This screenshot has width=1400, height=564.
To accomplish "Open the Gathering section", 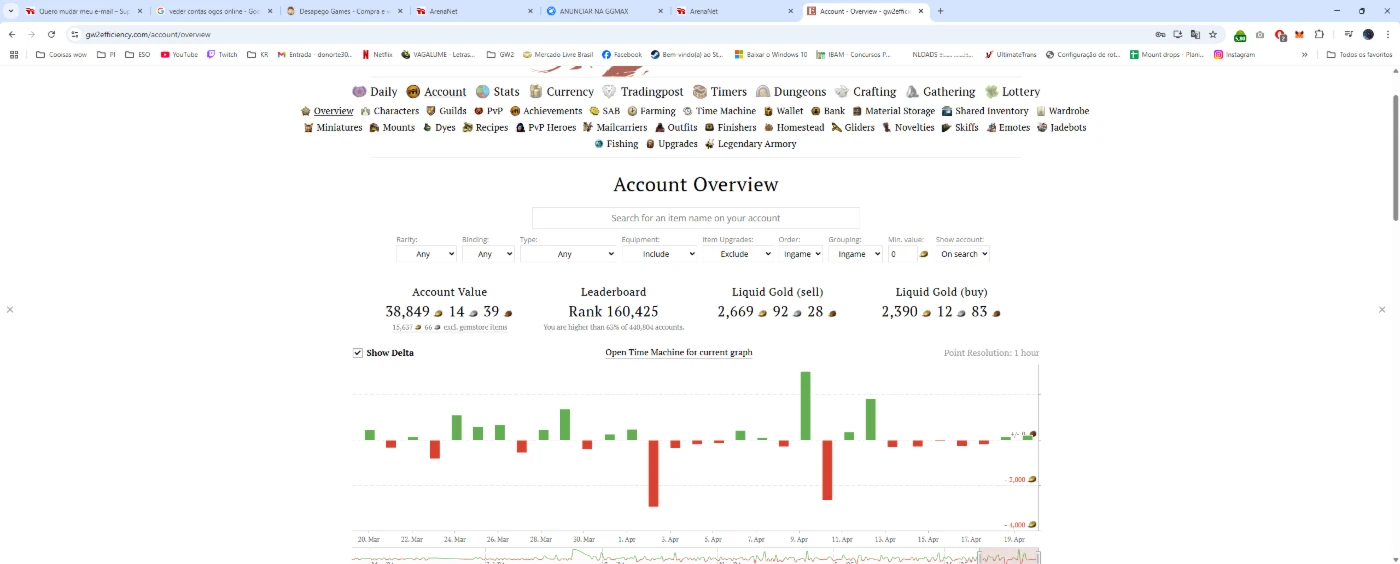I will click(x=940, y=91).
